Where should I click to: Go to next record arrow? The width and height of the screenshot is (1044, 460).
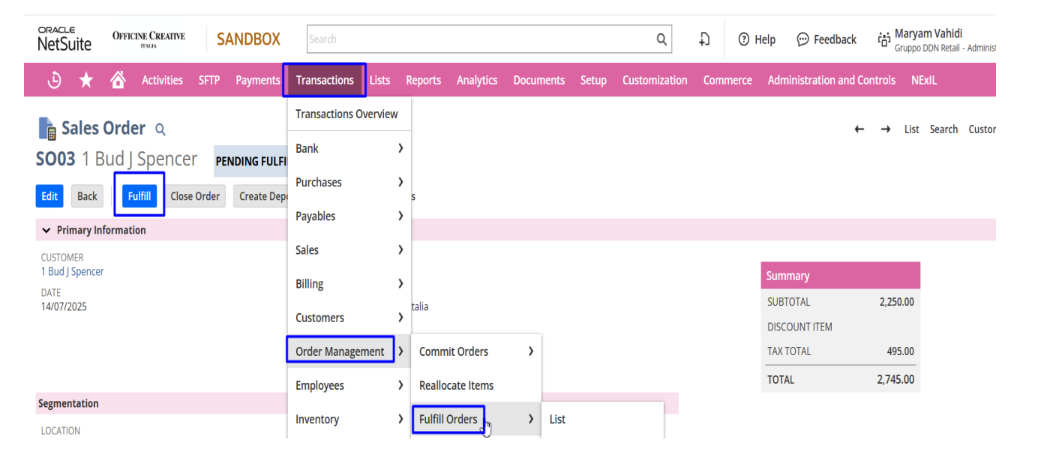click(x=886, y=129)
